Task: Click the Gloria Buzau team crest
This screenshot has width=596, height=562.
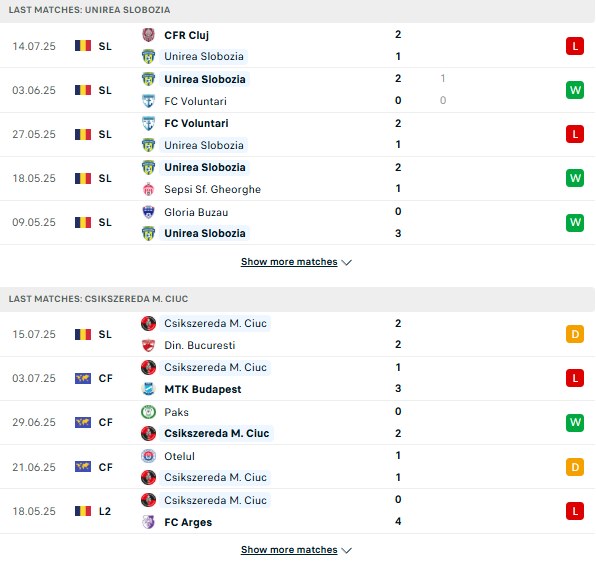Action: (148, 212)
